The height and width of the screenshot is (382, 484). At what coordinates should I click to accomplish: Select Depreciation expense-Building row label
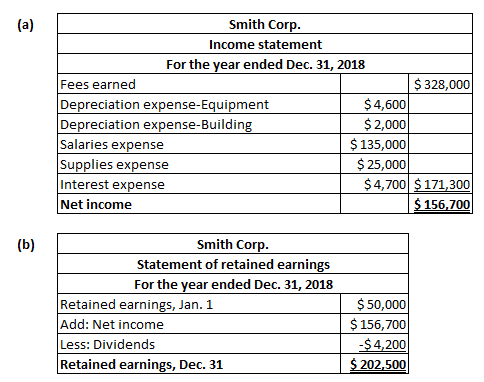[199, 124]
